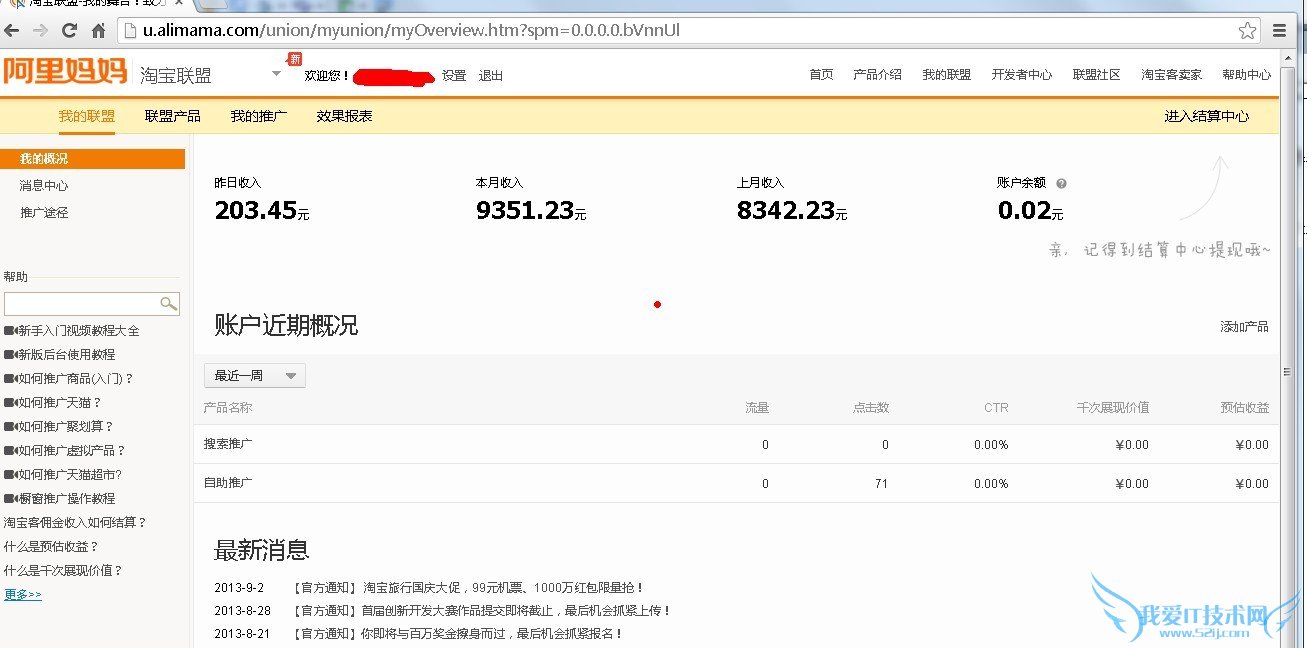The height and width of the screenshot is (648, 1307).
Task: Click the 账户余额 amount 0.02
Action: pyautogui.click(x=1024, y=210)
